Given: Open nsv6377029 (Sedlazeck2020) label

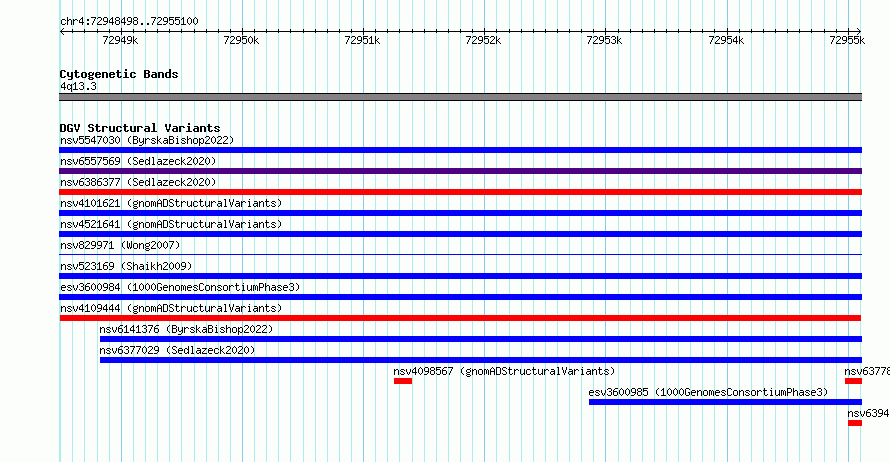Looking at the screenshot, I should 177,350.
